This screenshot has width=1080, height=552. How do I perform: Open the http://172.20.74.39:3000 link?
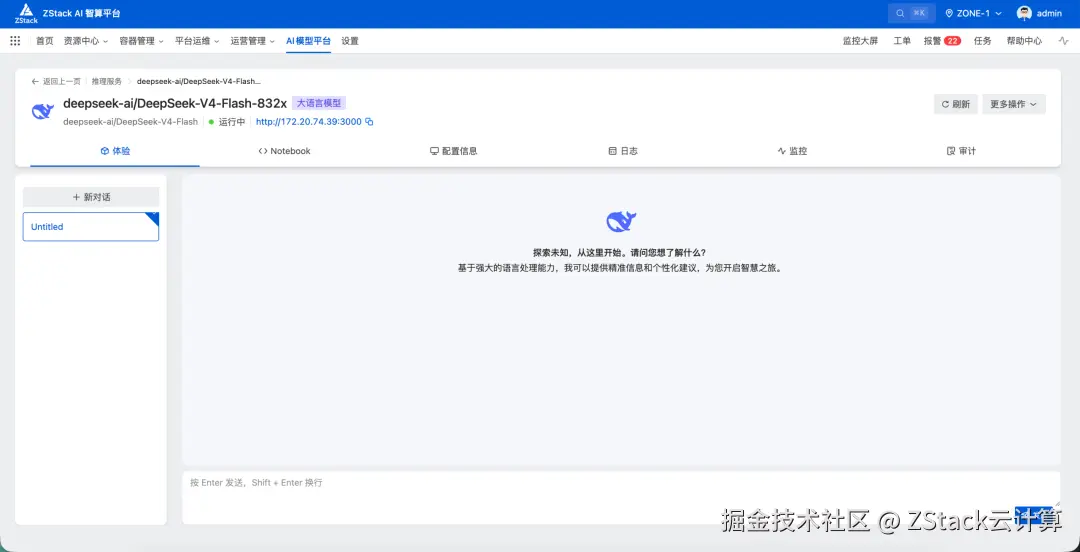click(309, 122)
